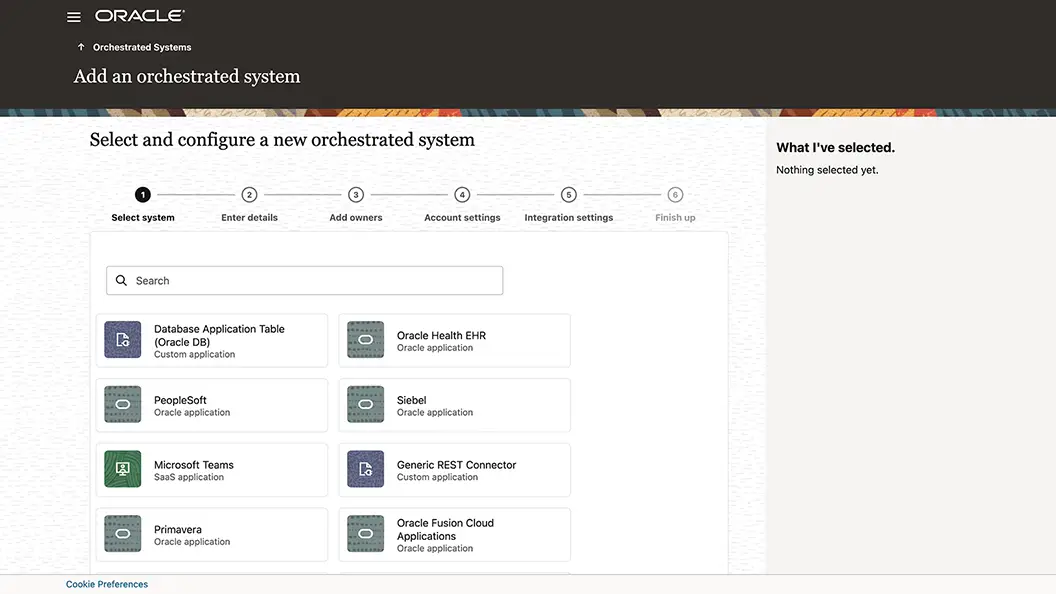Select Database Application Table (Oracle DB) label
1056x594 pixels.
click(220, 335)
